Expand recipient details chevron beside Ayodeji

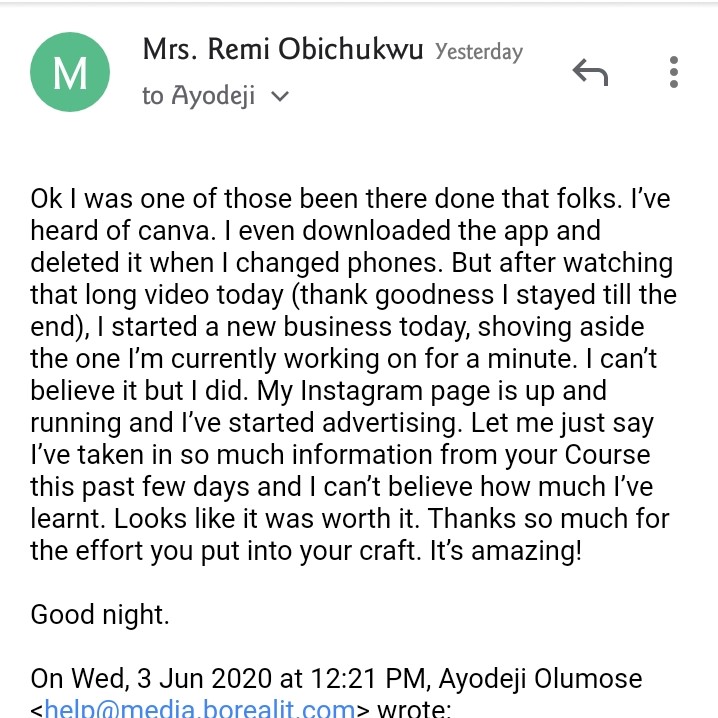pyautogui.click(x=280, y=96)
